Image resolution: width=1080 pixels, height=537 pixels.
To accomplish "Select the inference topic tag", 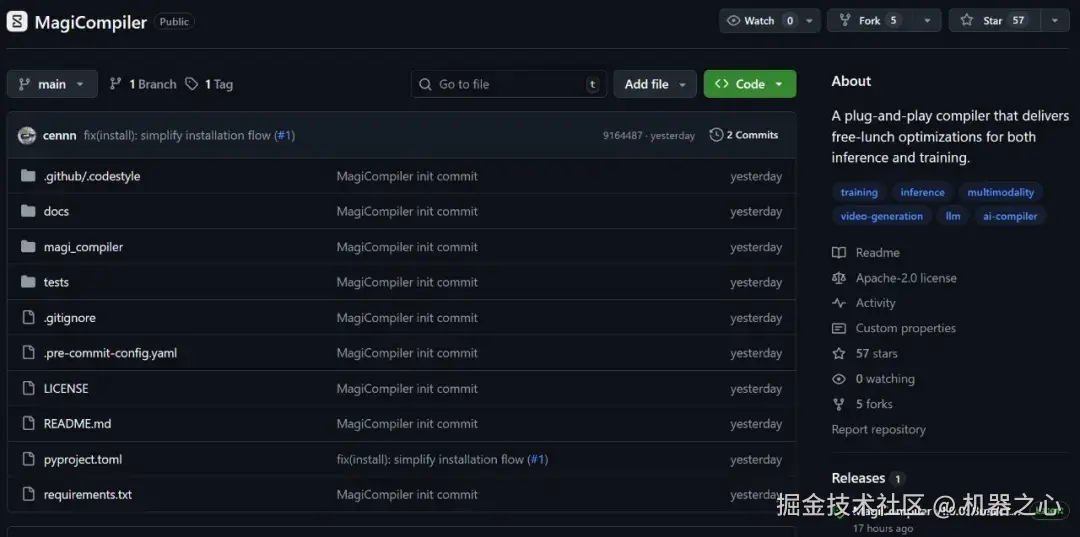I will [x=922, y=192].
